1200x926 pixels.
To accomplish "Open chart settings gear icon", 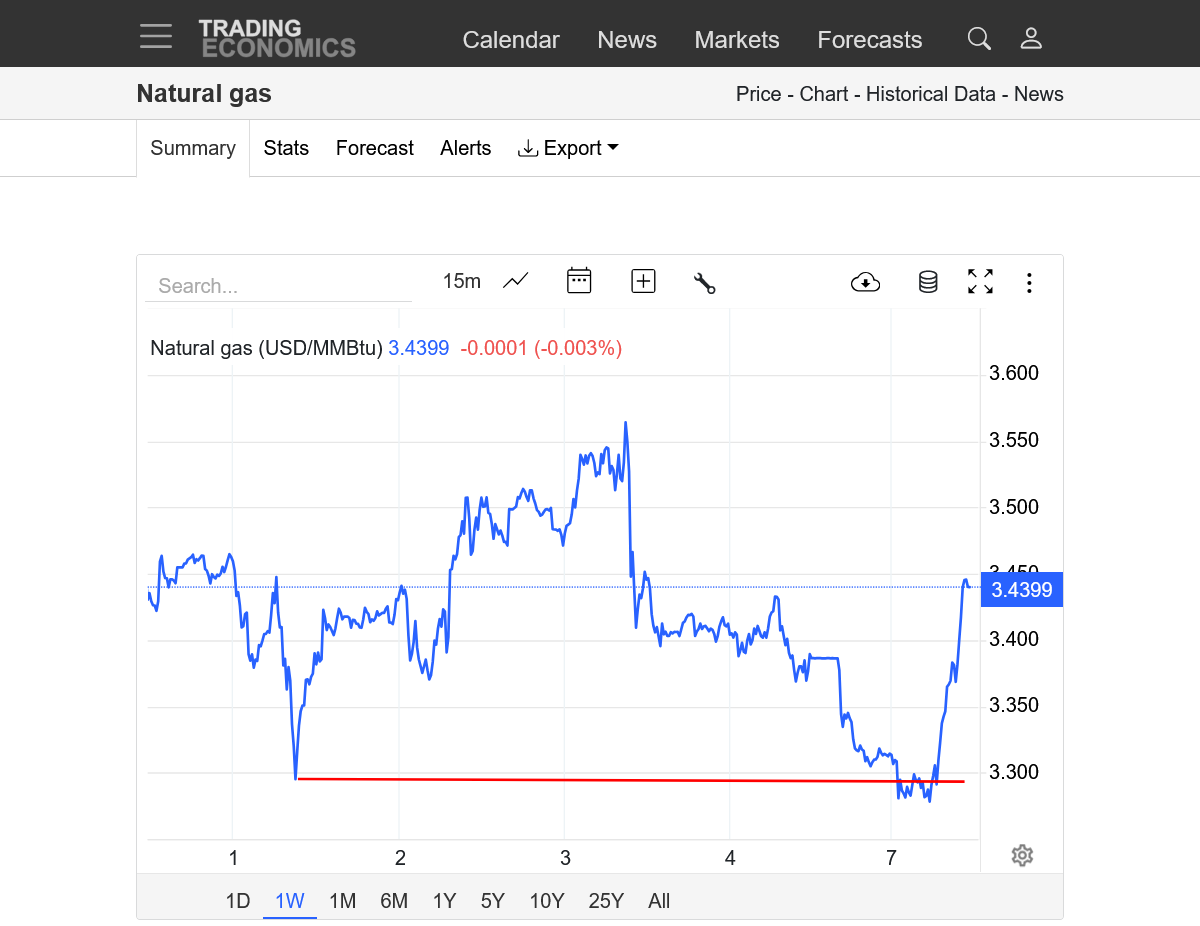I will click(x=1021, y=855).
